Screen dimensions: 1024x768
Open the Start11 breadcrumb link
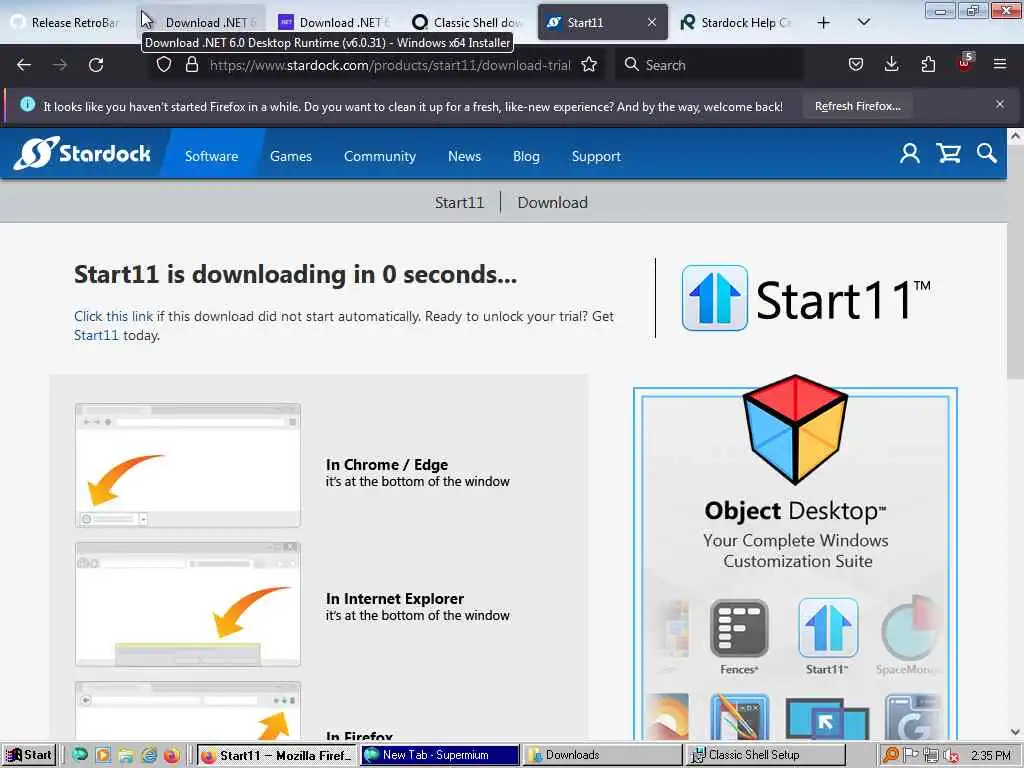coord(460,202)
